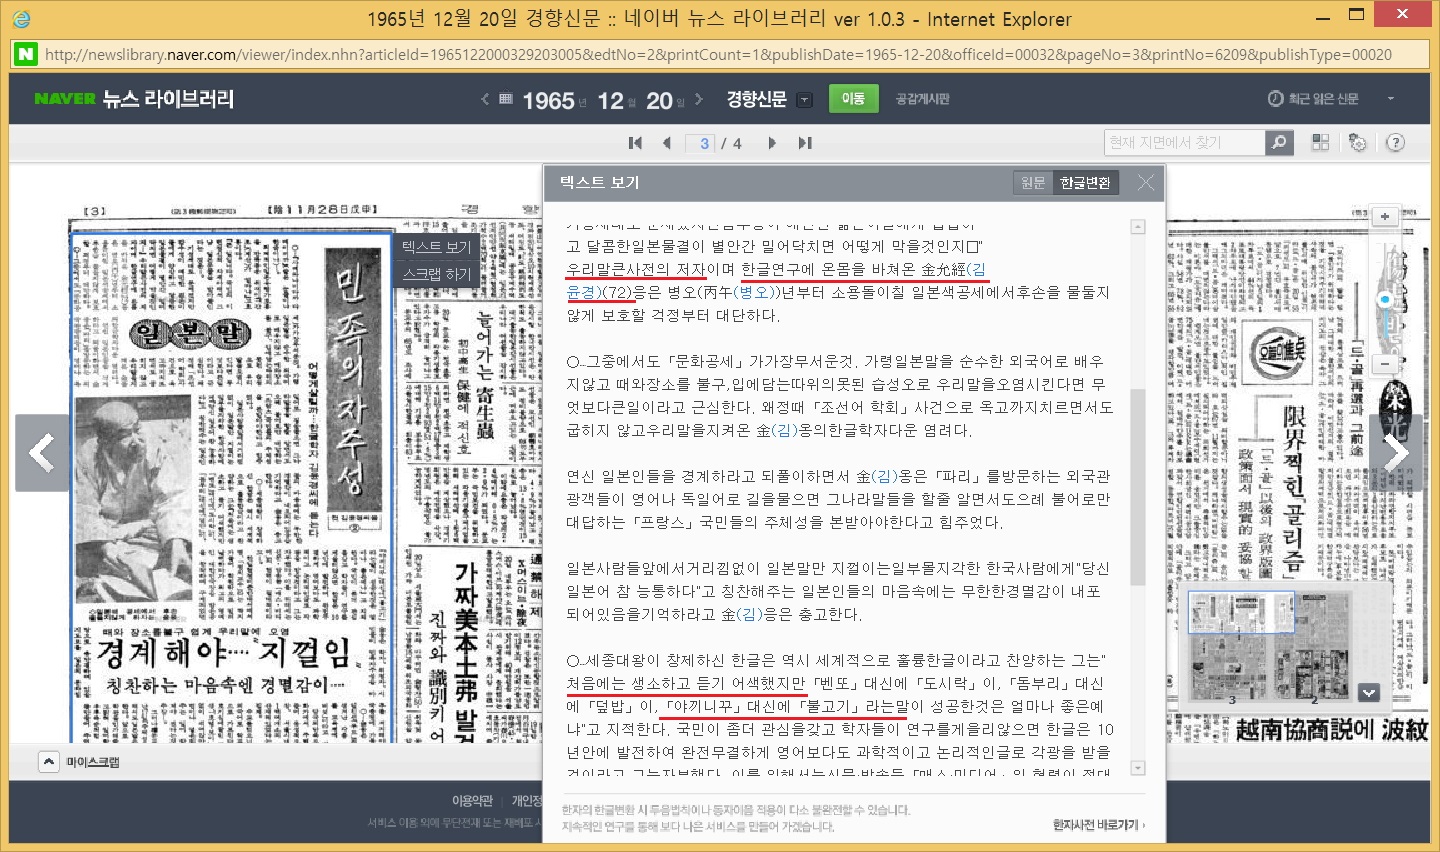Open the page grid view icon
This screenshot has height=852, width=1440.
pos(1320,143)
